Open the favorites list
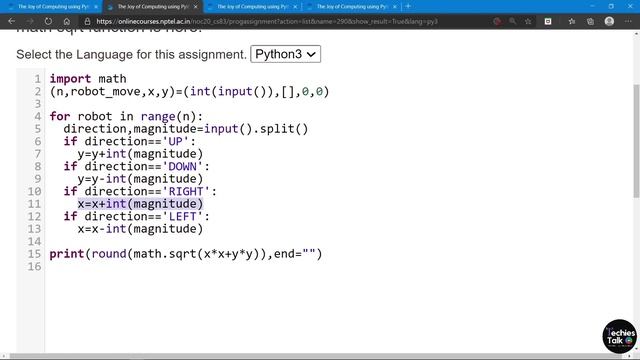640x360 pixels. [x=571, y=21]
